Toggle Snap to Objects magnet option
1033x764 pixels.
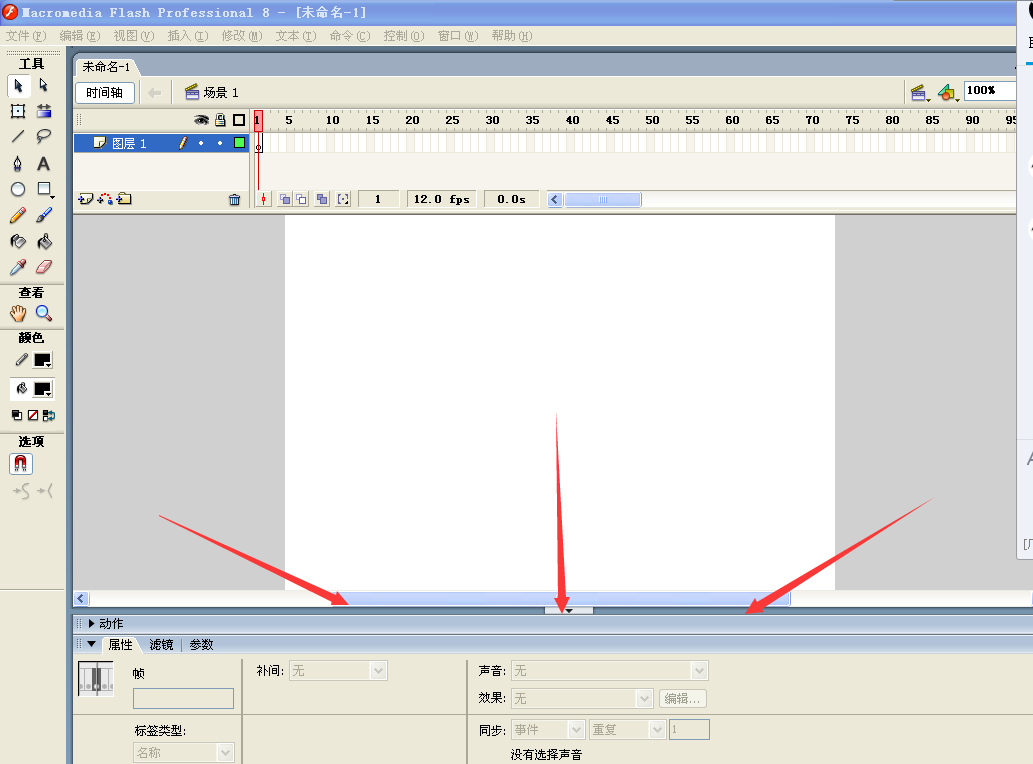pos(21,464)
